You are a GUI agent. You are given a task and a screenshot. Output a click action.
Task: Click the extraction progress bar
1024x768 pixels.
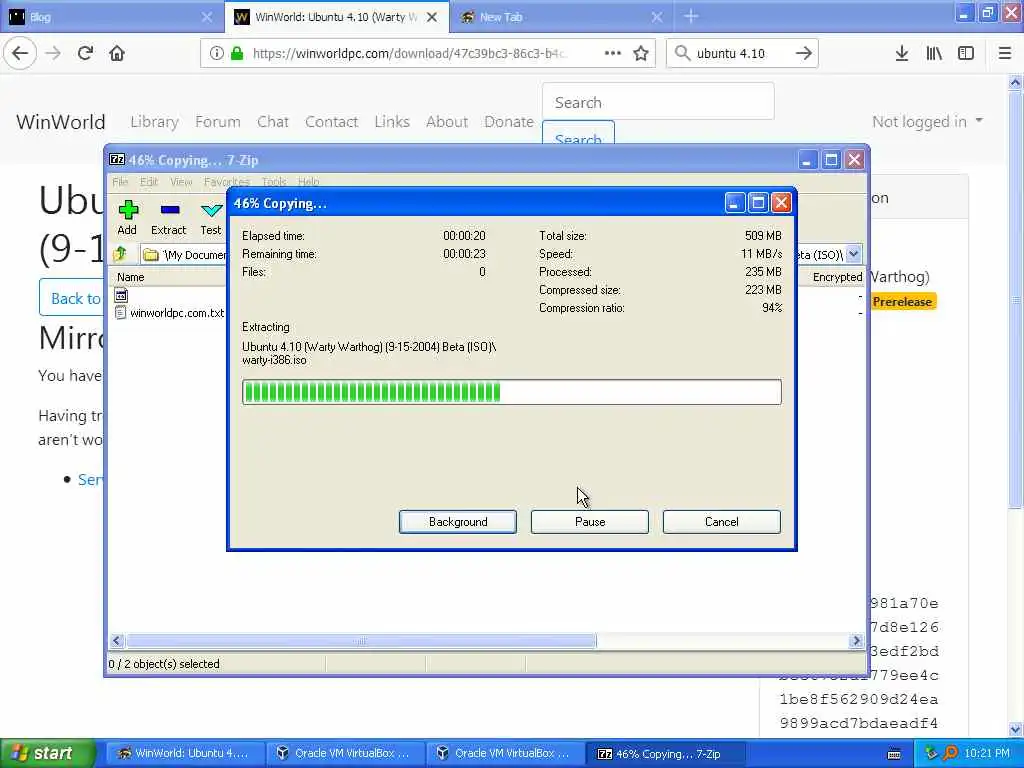point(511,392)
